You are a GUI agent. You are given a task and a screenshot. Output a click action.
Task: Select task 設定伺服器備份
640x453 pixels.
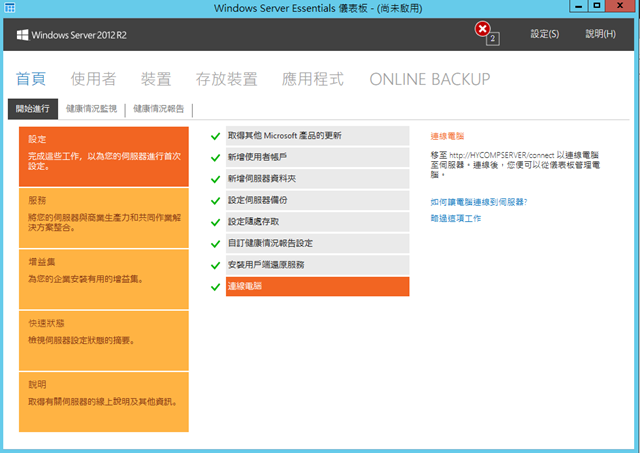[x=318, y=200]
